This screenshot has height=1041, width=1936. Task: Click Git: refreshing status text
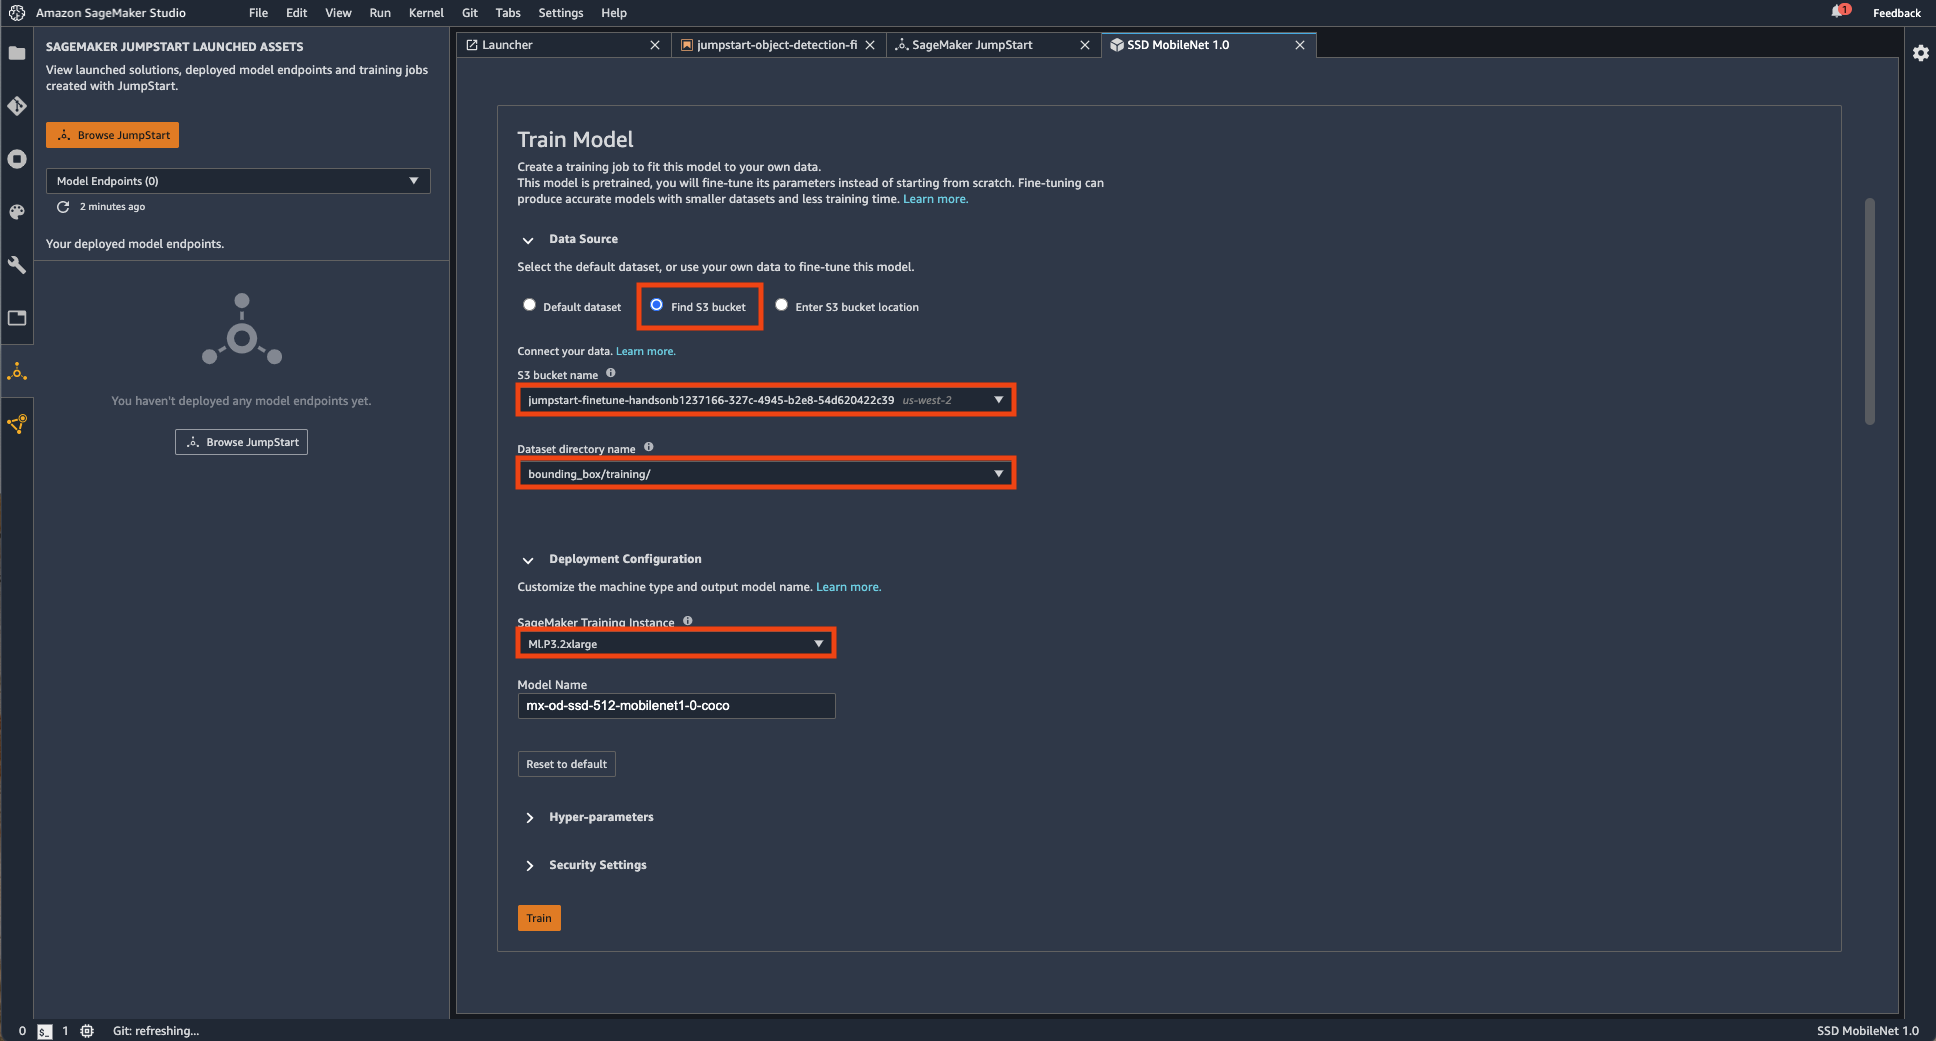pos(156,1031)
